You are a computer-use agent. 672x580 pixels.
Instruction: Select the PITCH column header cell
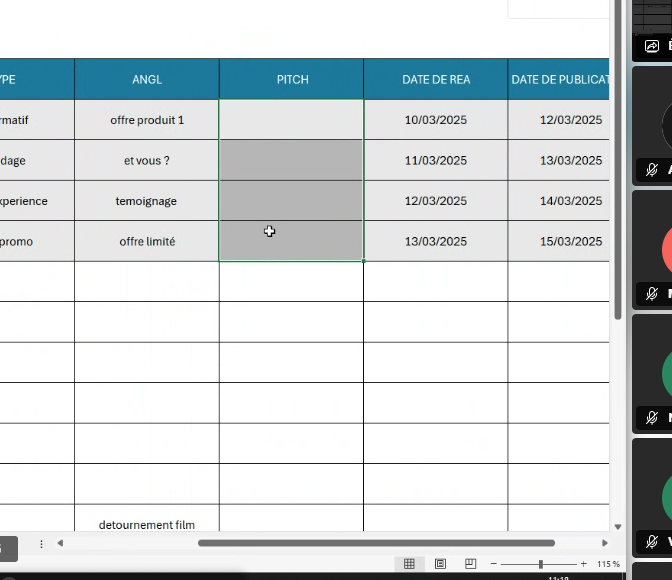[x=292, y=80]
